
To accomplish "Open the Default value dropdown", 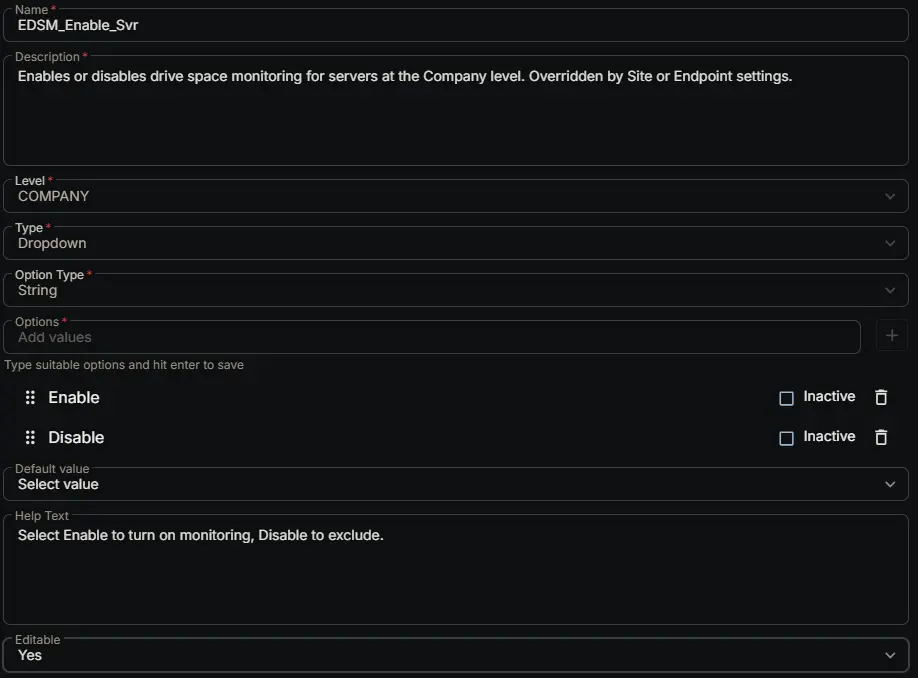I will pyautogui.click(x=455, y=484).
